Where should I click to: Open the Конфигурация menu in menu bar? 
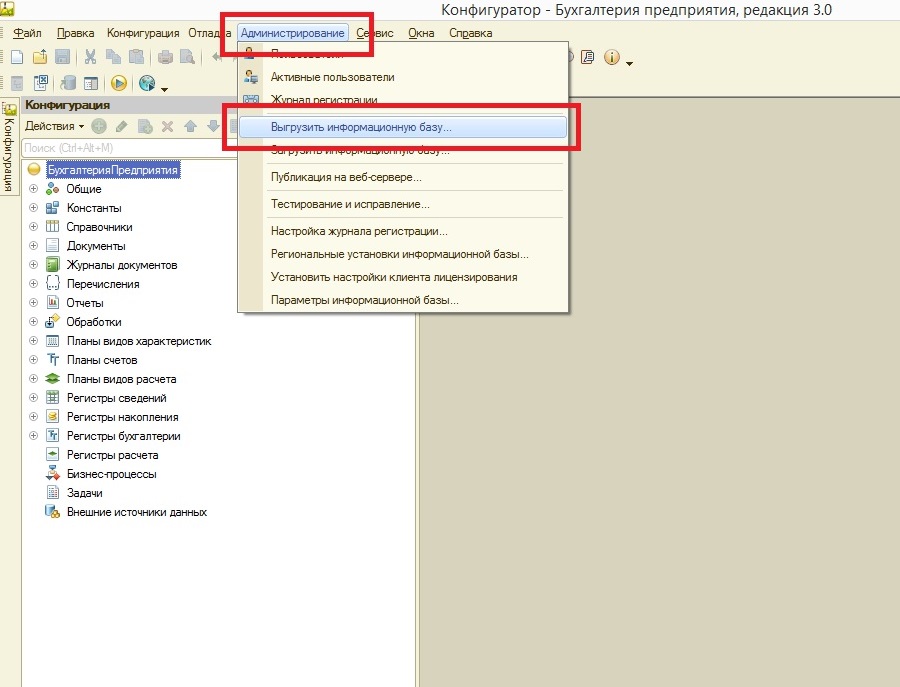pyautogui.click(x=143, y=33)
